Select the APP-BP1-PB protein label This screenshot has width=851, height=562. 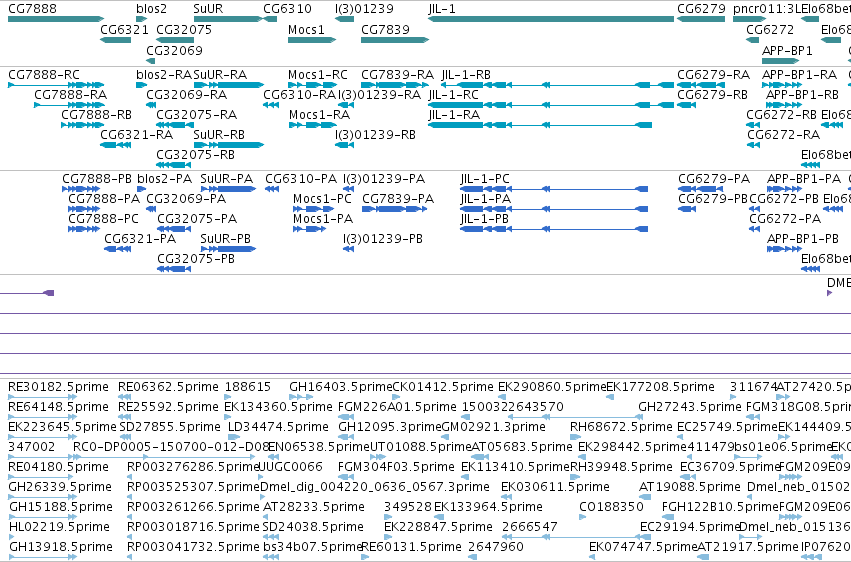coord(803,239)
